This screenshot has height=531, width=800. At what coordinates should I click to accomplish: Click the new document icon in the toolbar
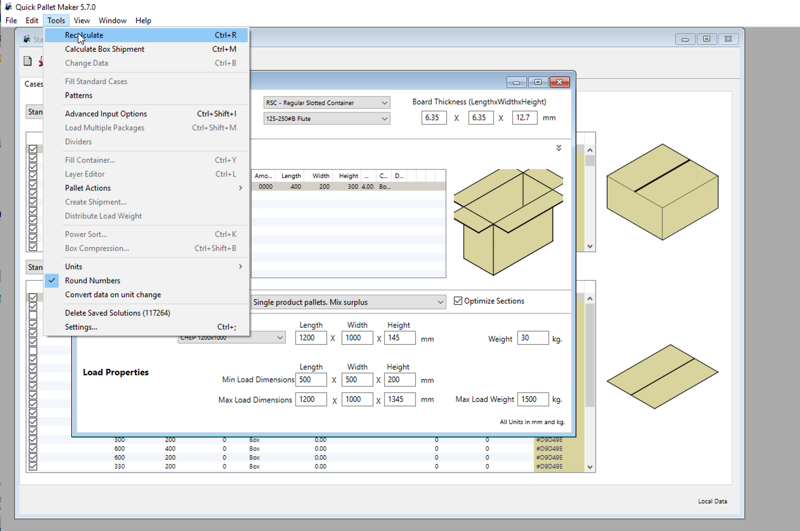click(x=28, y=62)
